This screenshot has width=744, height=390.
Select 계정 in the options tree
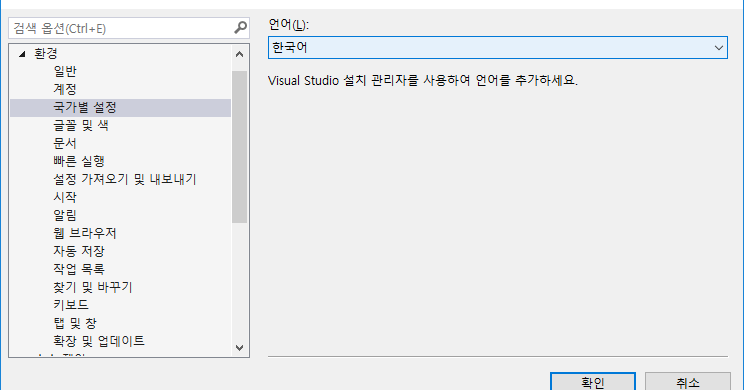[65, 89]
